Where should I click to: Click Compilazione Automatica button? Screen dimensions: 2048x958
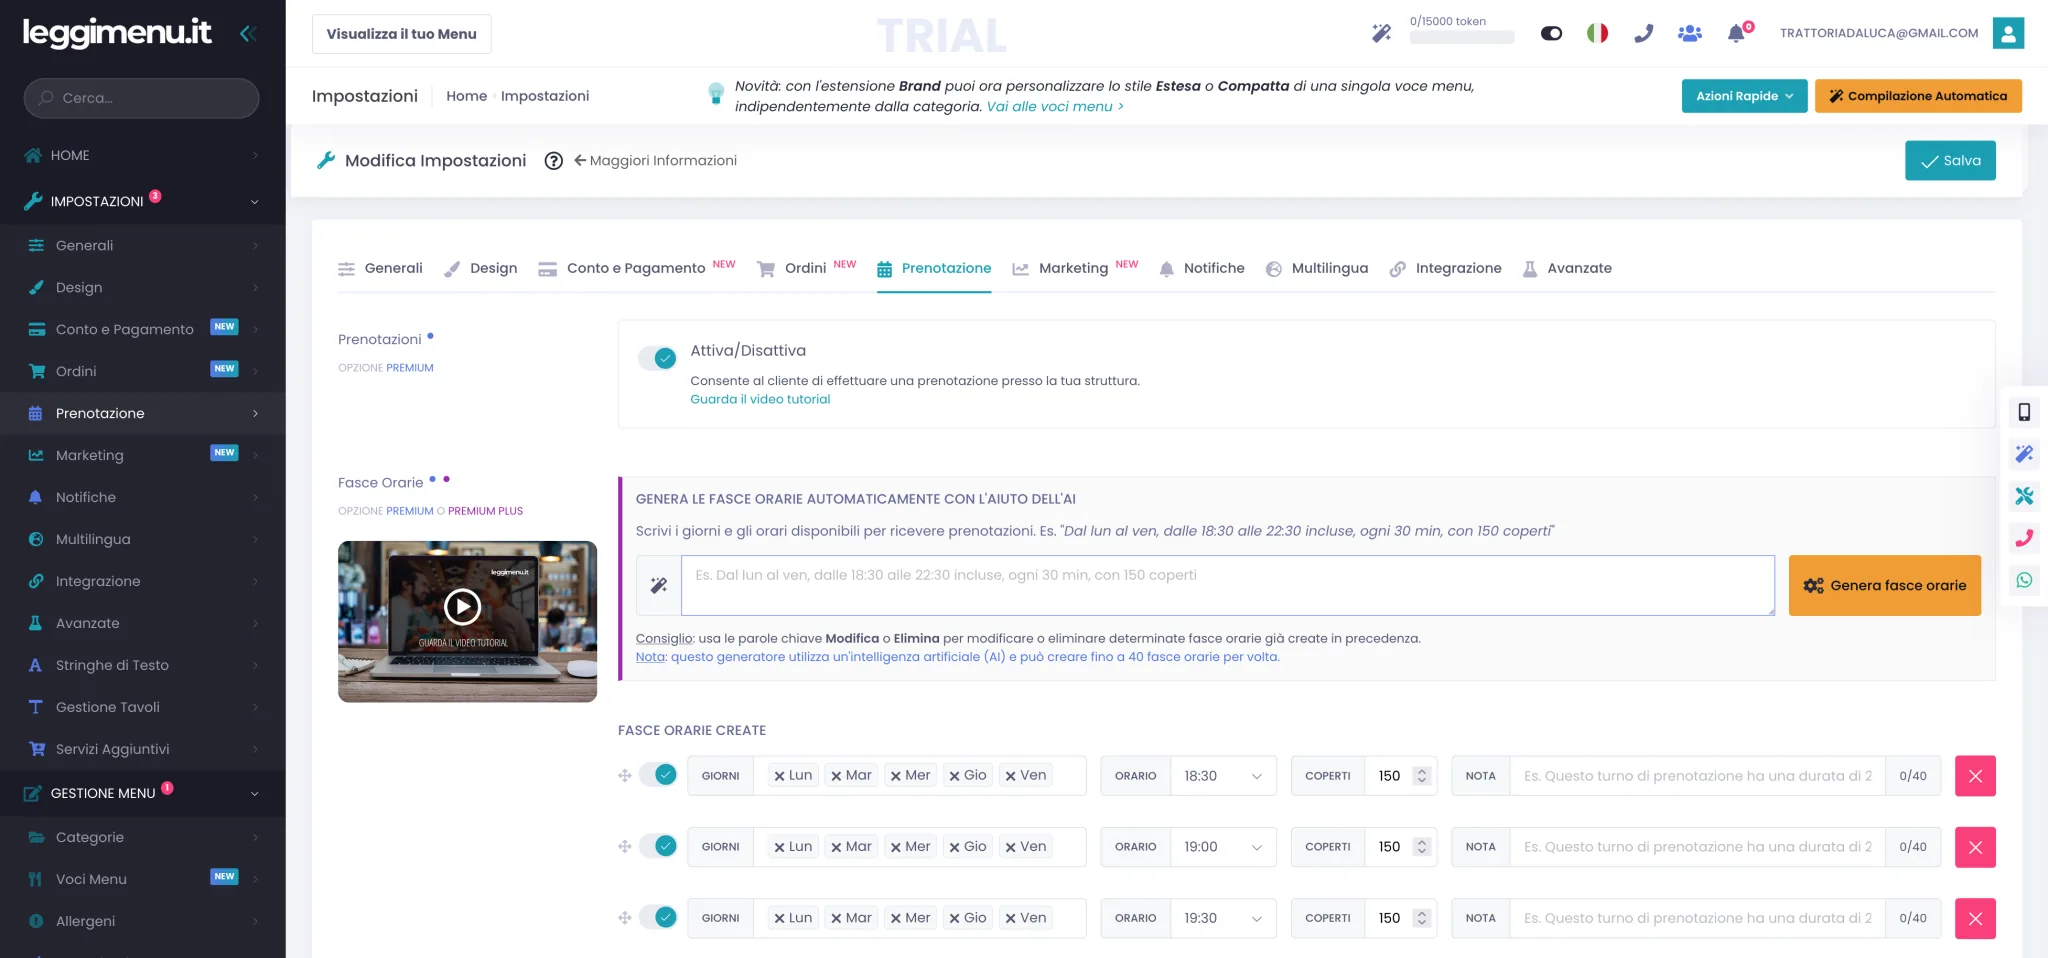click(1918, 96)
